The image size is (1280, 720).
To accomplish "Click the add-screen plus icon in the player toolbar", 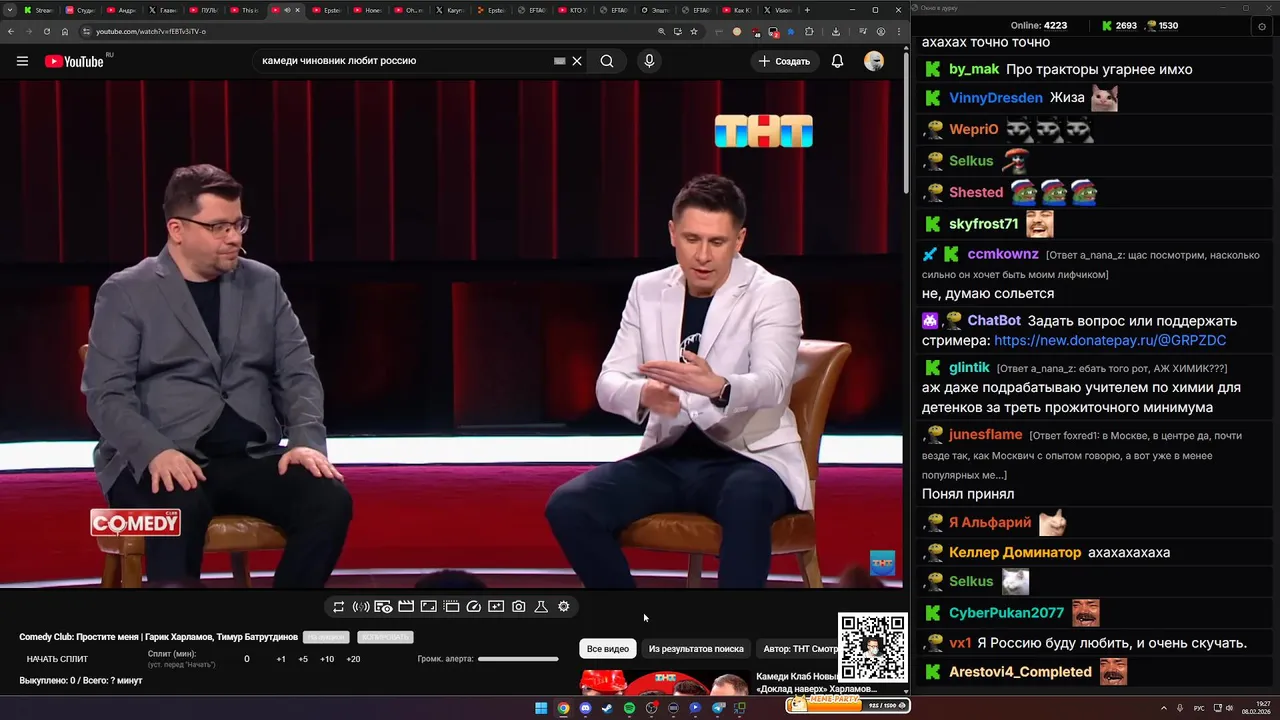I will pyautogui.click(x=496, y=607).
